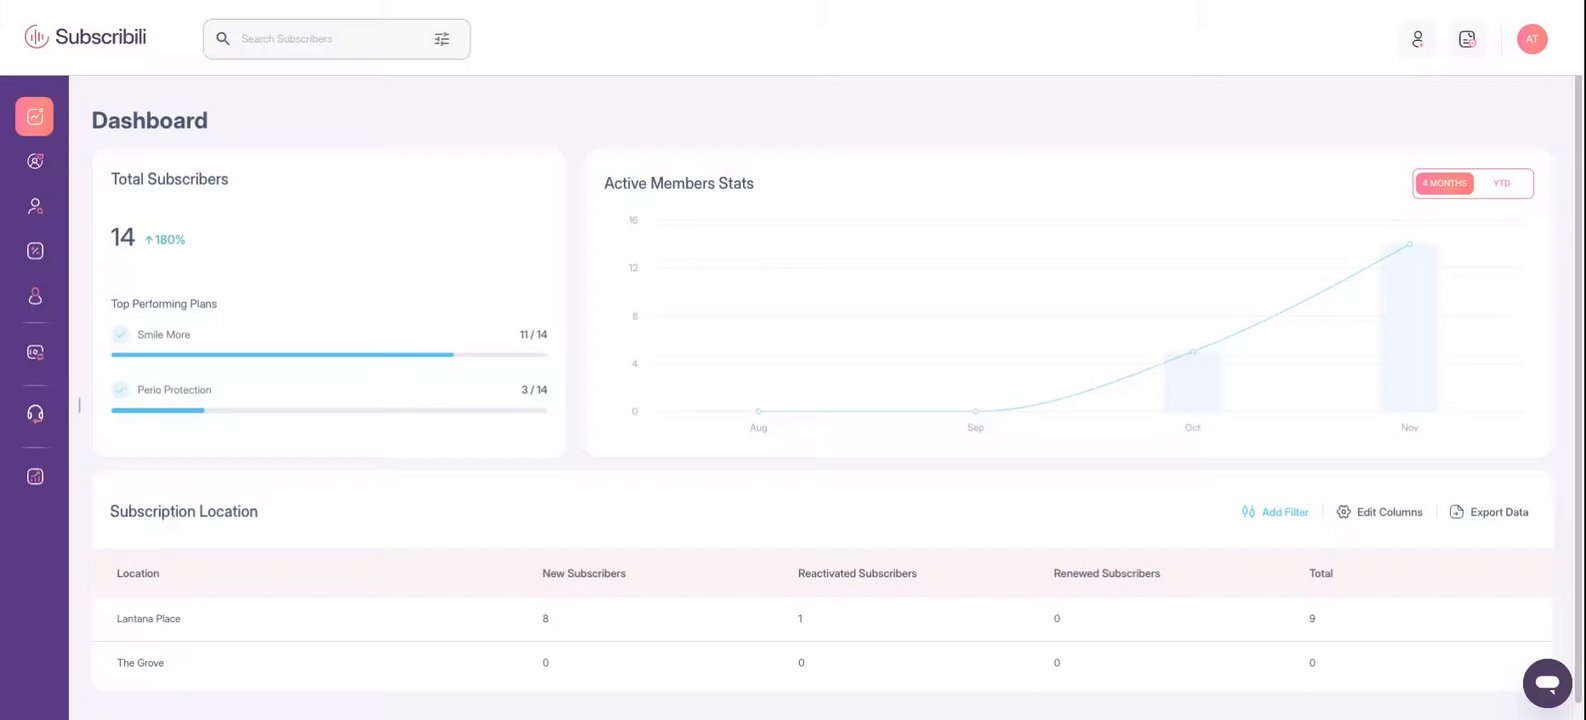This screenshot has height=720, width=1586.
Task: Click Export Data button
Action: tap(1489, 512)
